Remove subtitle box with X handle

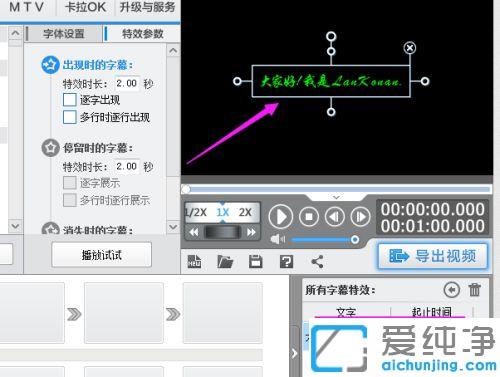click(410, 48)
